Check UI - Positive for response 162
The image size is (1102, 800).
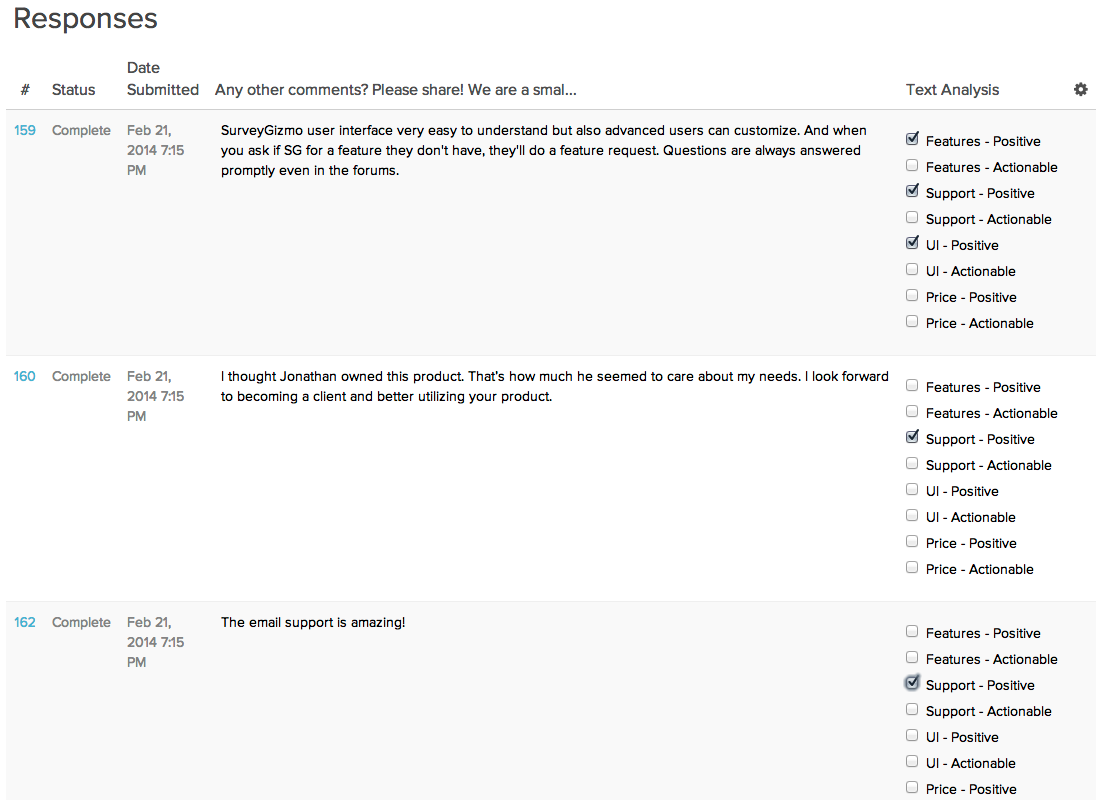912,735
